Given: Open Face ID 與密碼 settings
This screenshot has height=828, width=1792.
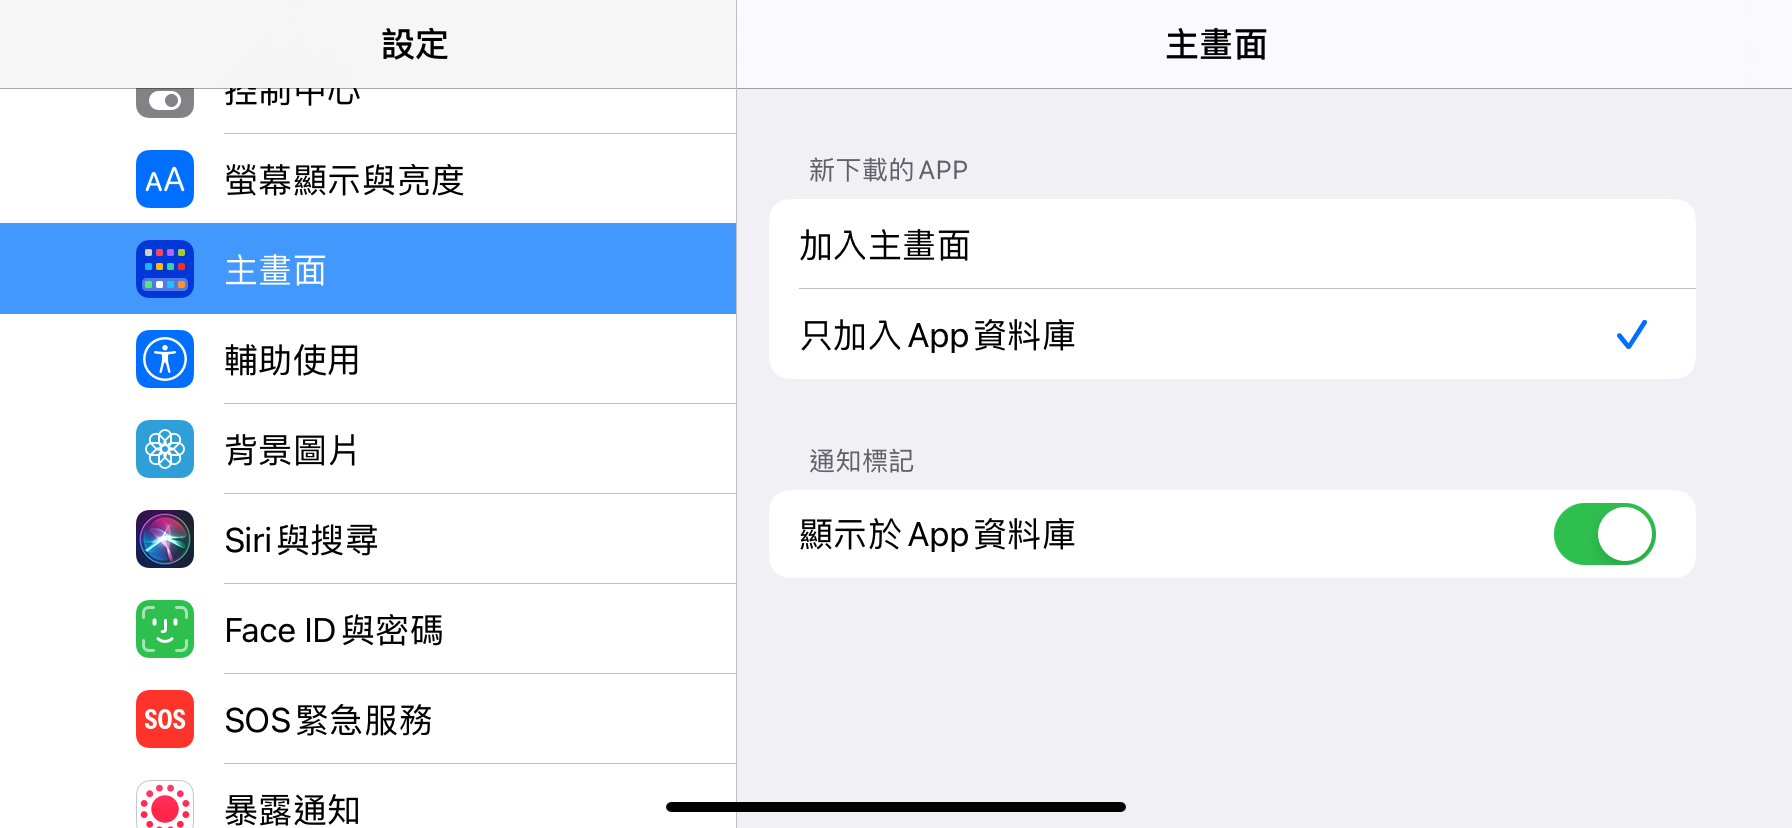Looking at the screenshot, I should 334,630.
